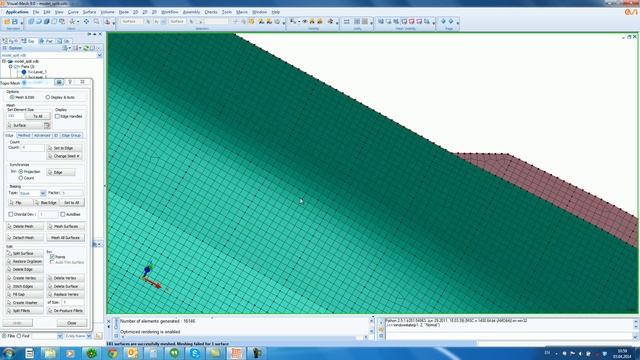Open the Entity Name dropdown
This screenshot has width=640, height=360.
coord(89,336)
